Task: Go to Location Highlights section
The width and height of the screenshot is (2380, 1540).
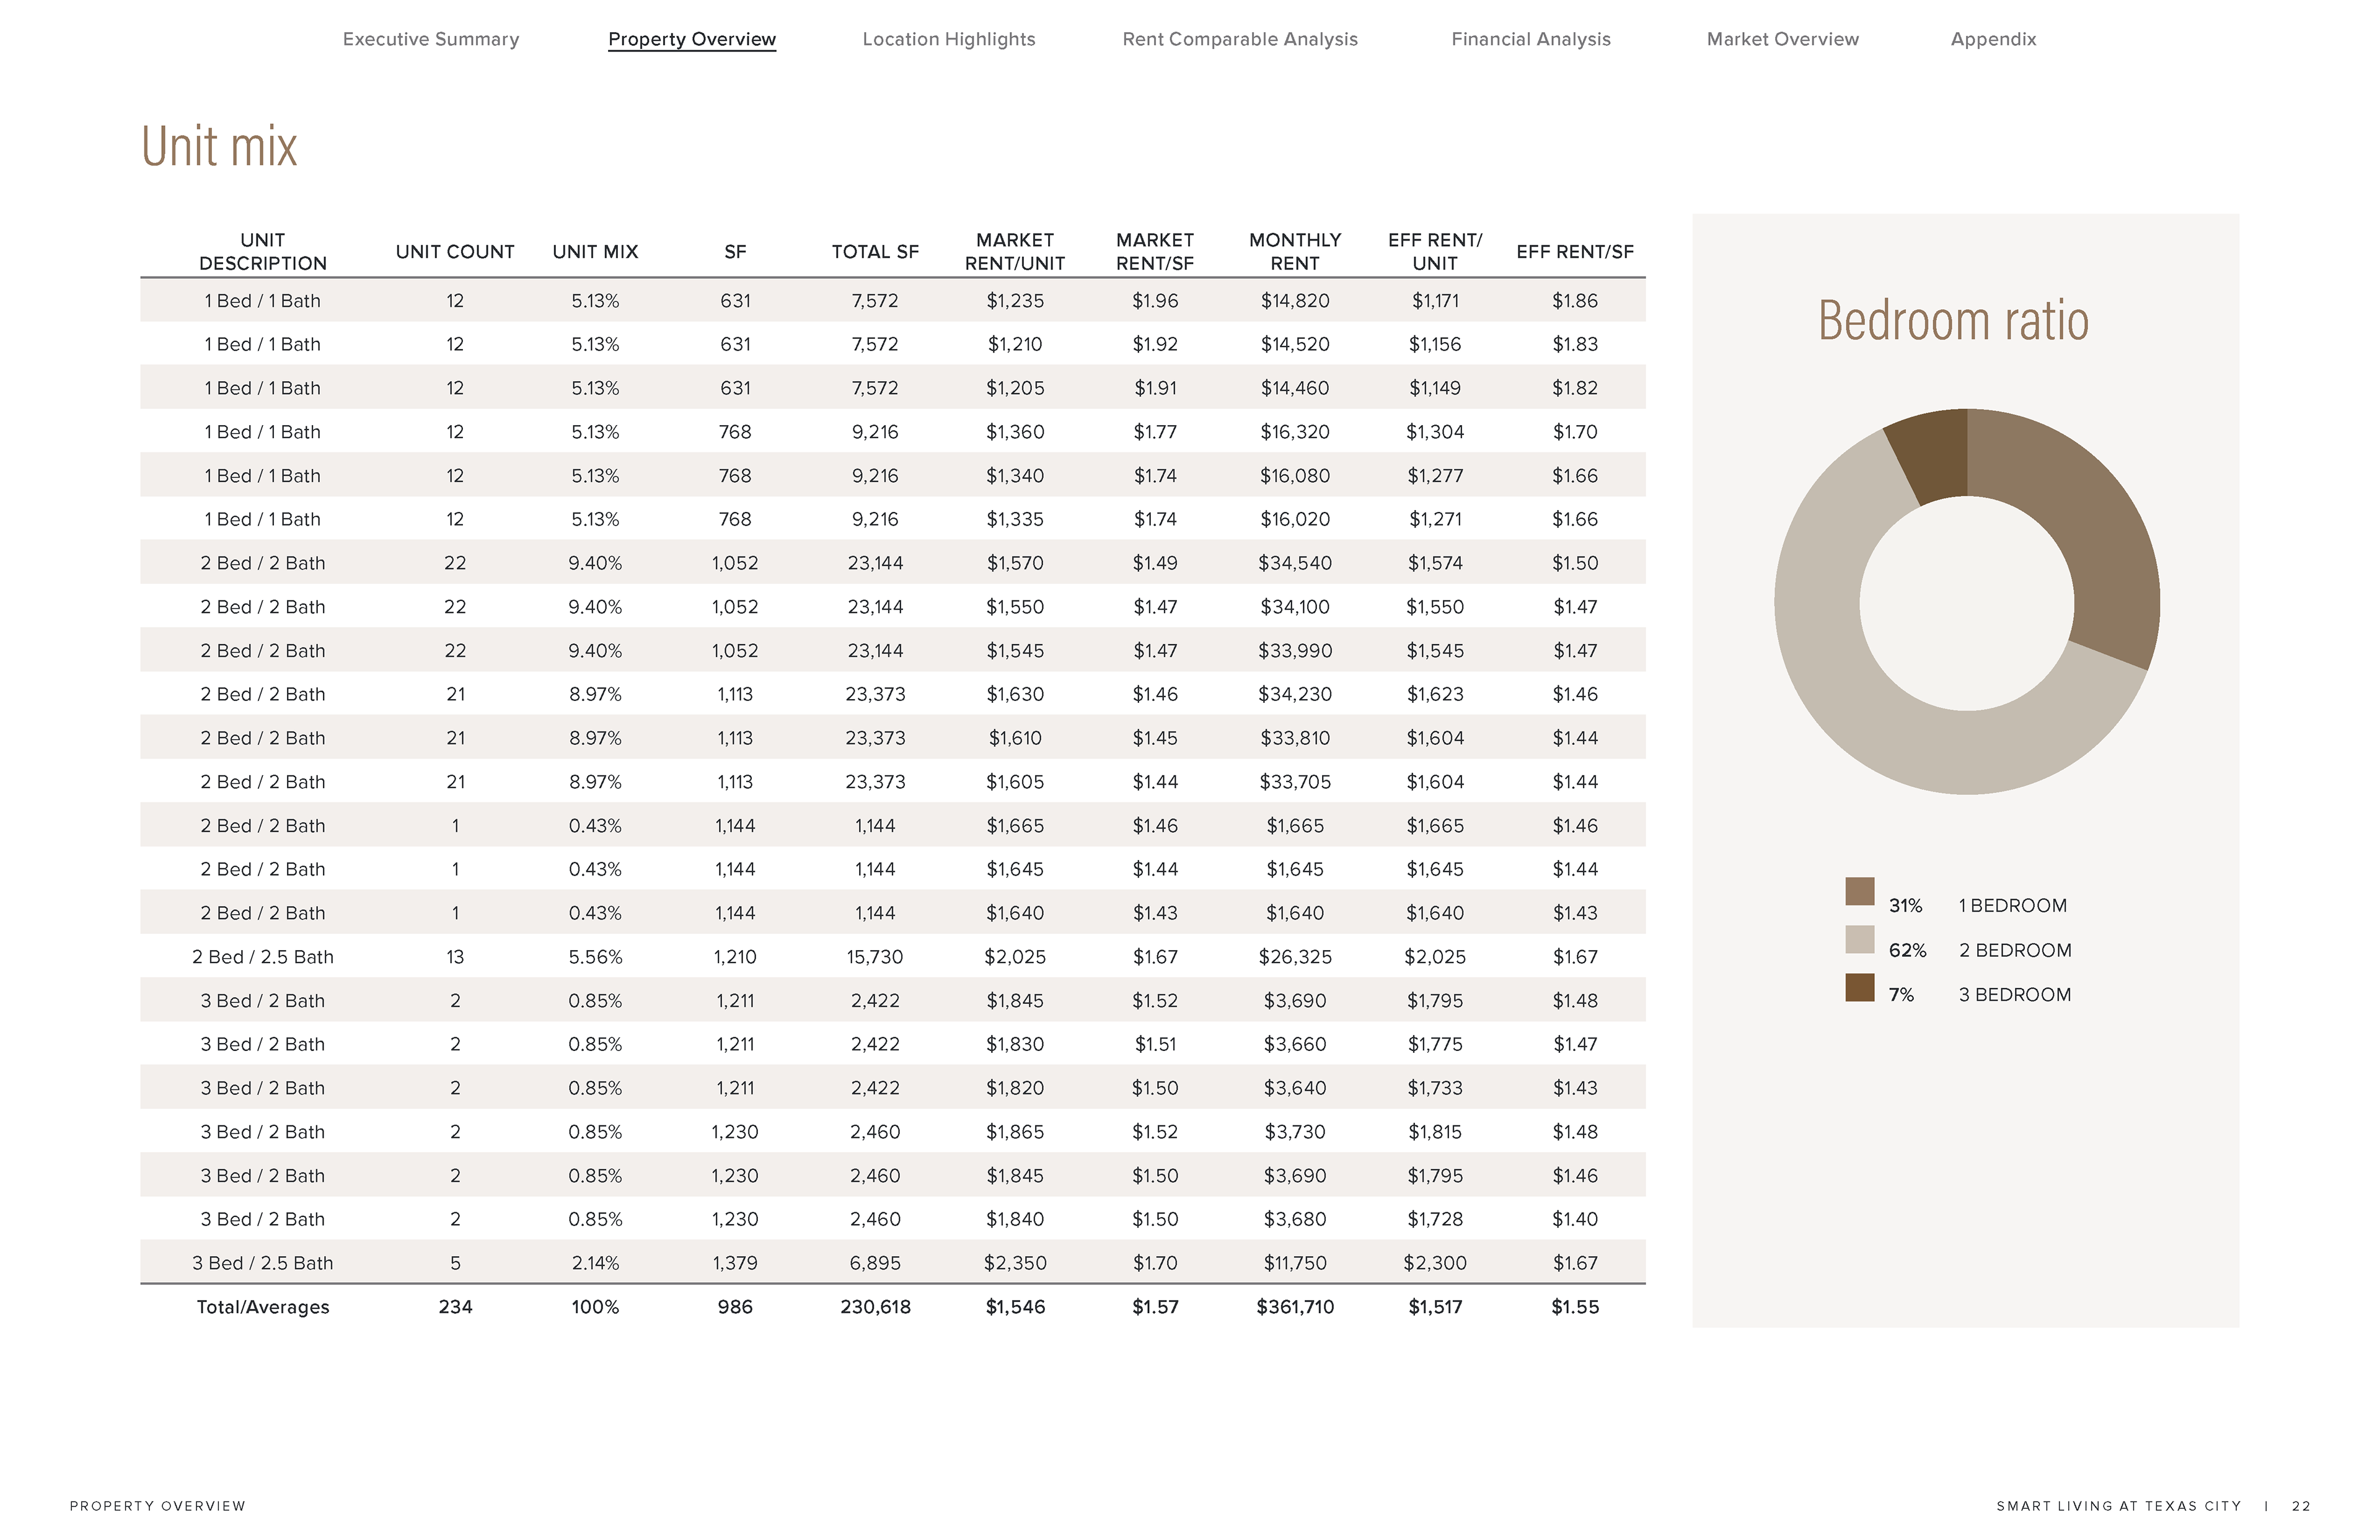Action: point(948,39)
